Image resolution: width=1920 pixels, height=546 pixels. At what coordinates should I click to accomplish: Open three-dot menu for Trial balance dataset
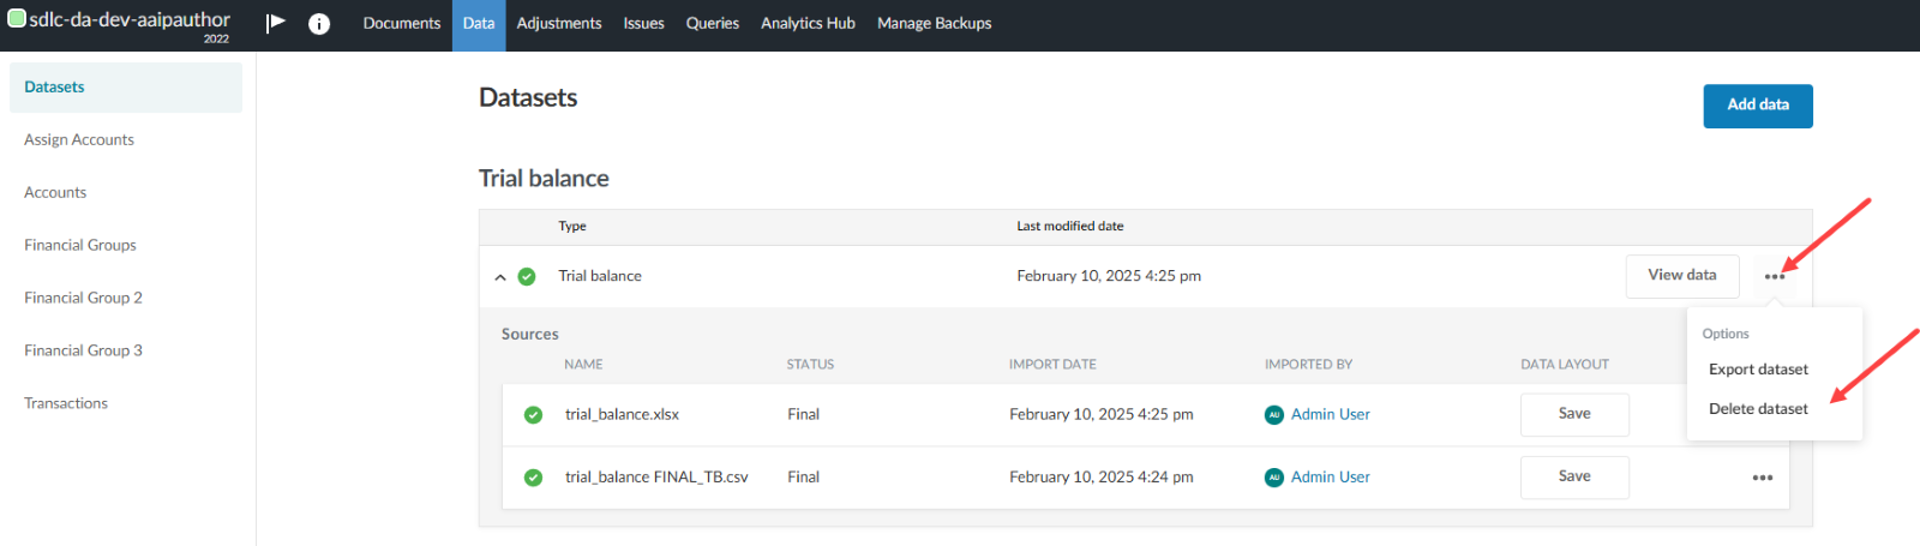coord(1774,277)
